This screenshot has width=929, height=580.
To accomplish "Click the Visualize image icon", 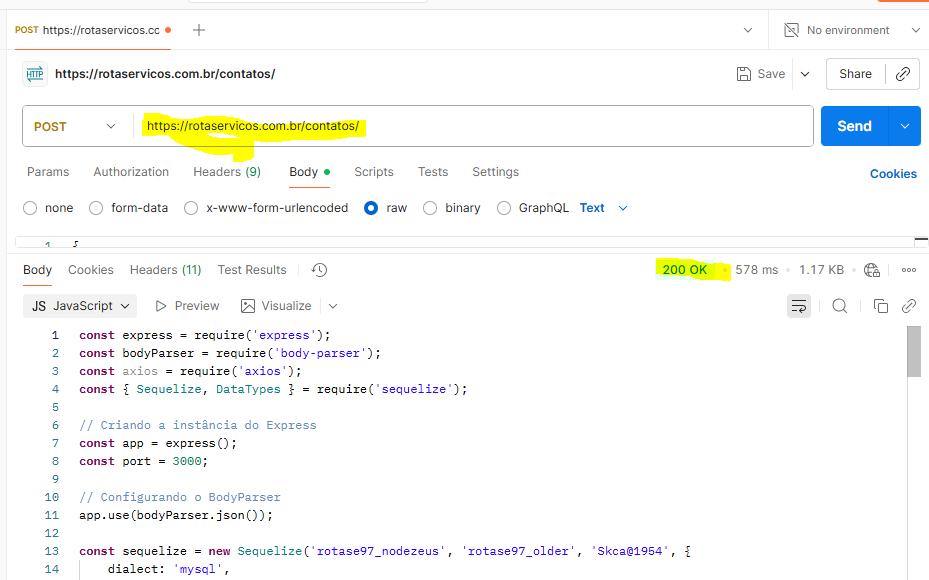I will [x=248, y=306].
